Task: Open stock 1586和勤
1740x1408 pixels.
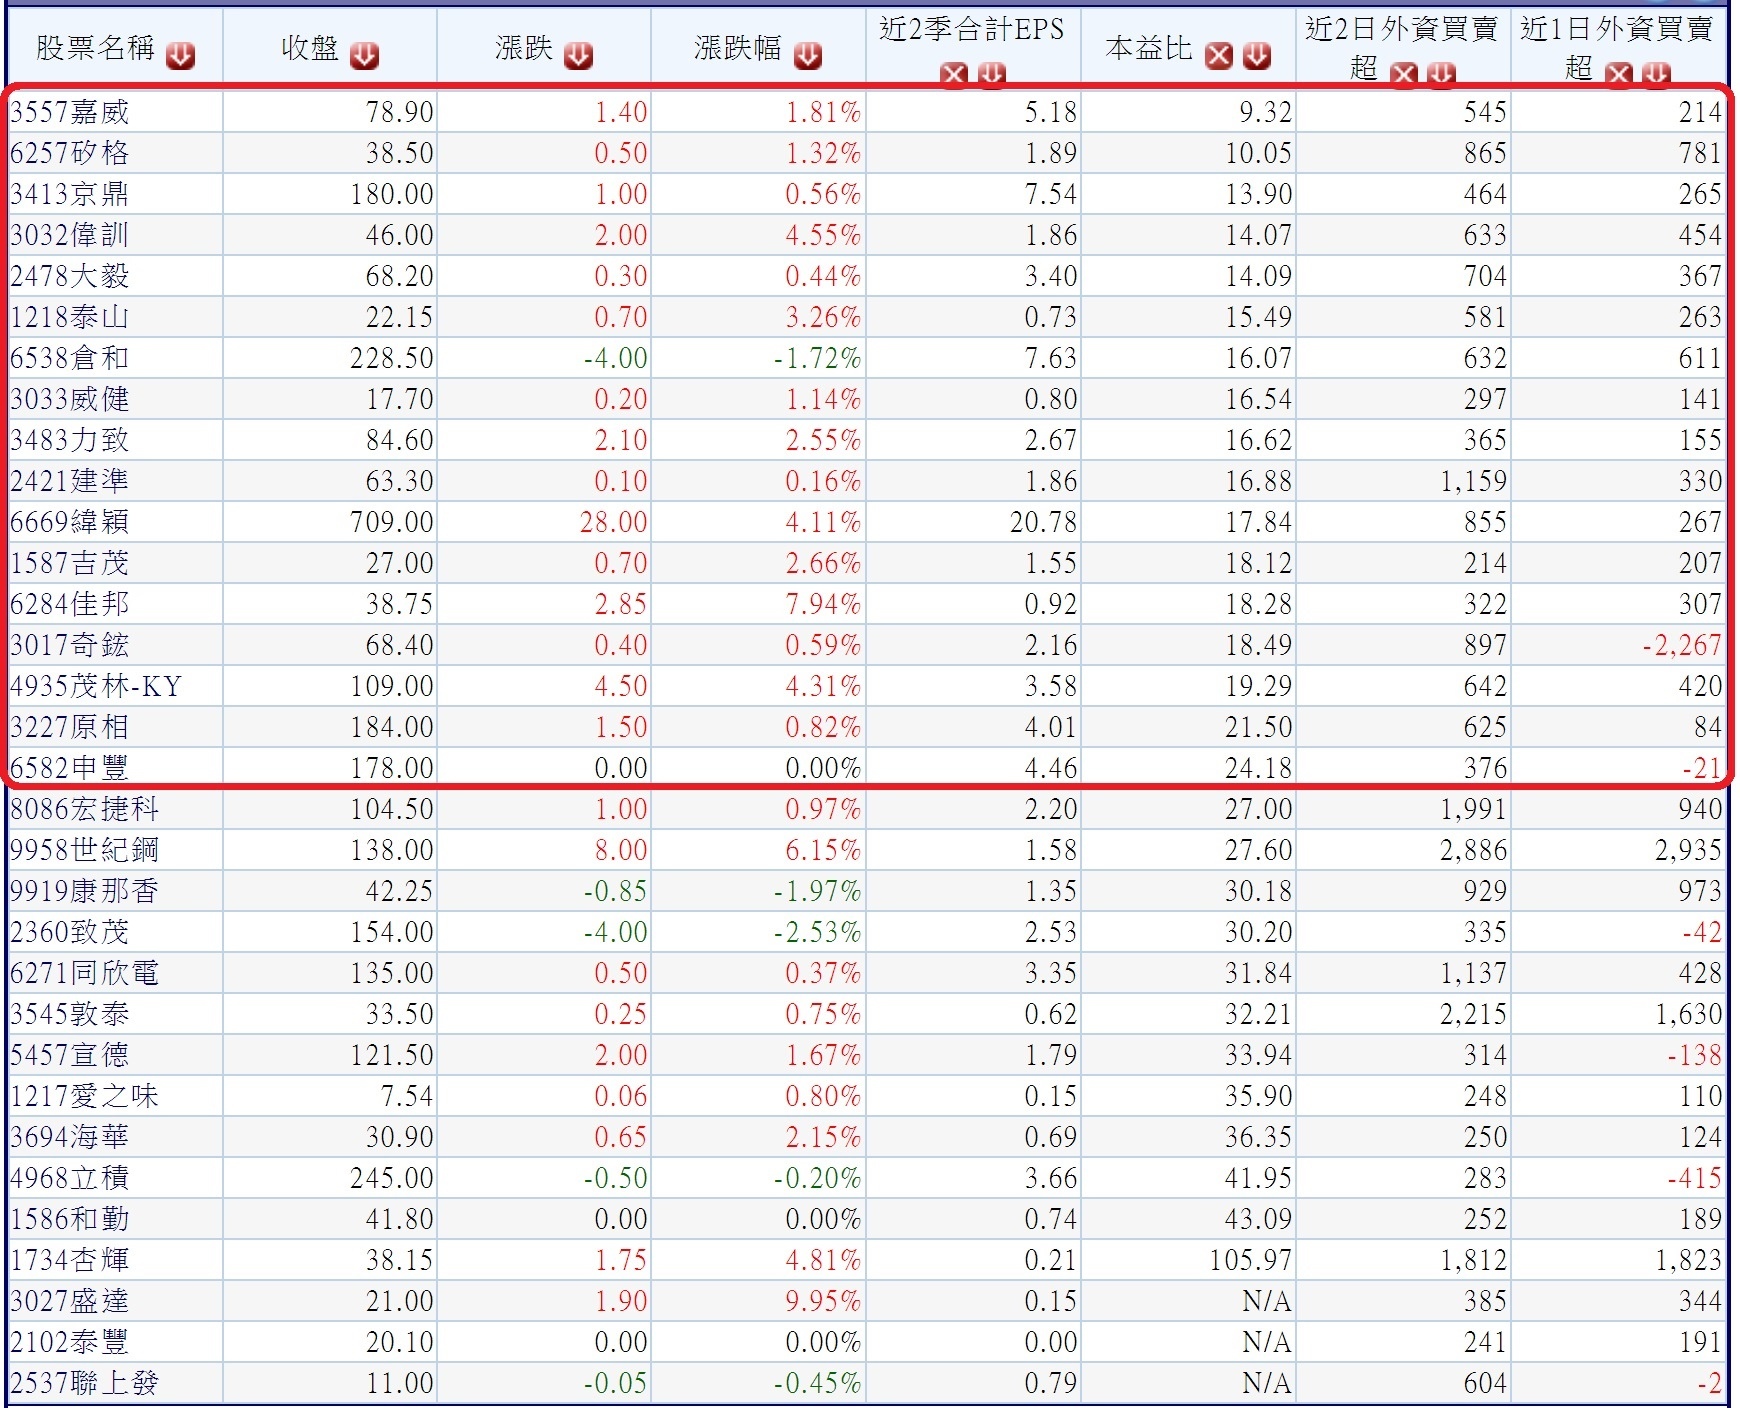Action: tap(70, 1219)
